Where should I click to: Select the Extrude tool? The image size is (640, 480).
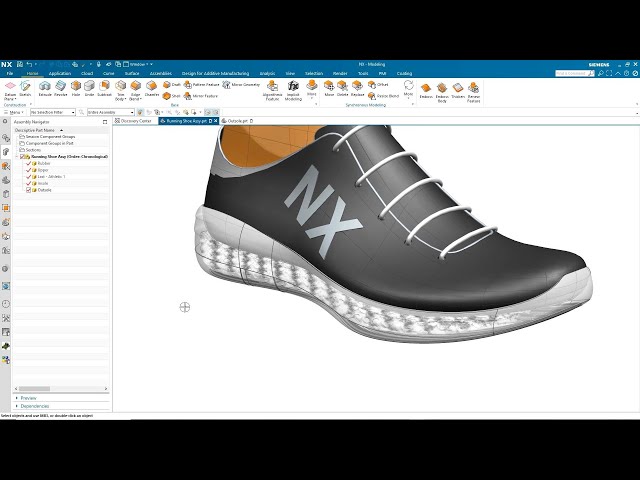tap(45, 89)
